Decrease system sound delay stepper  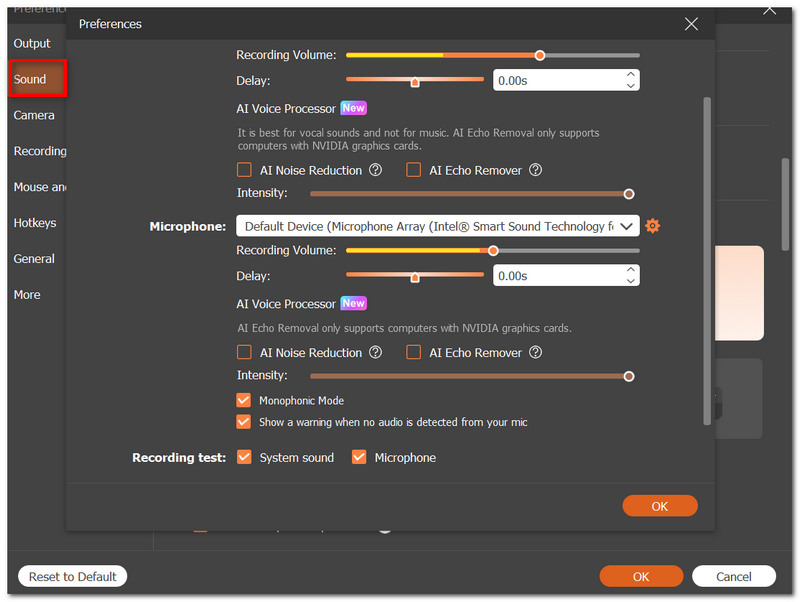click(631, 86)
